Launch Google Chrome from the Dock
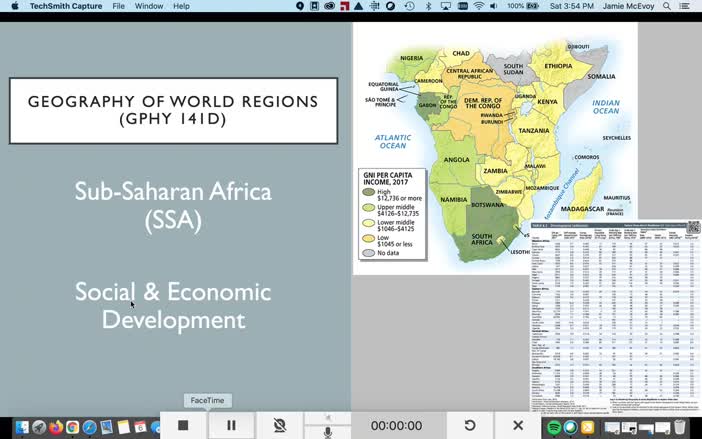Viewport: 702px width, 439px height. point(73,427)
